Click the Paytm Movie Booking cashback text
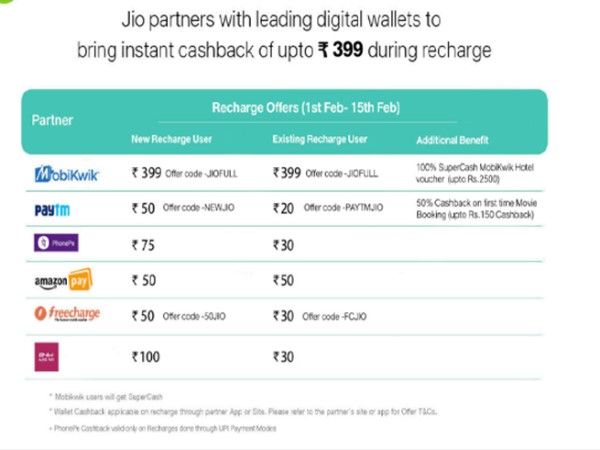 click(467, 208)
